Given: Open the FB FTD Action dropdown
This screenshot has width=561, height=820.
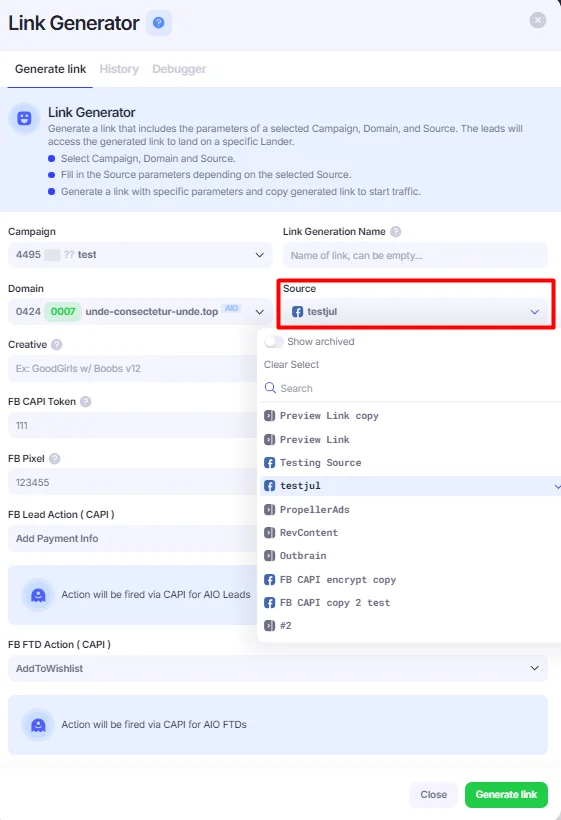Looking at the screenshot, I should [278, 668].
